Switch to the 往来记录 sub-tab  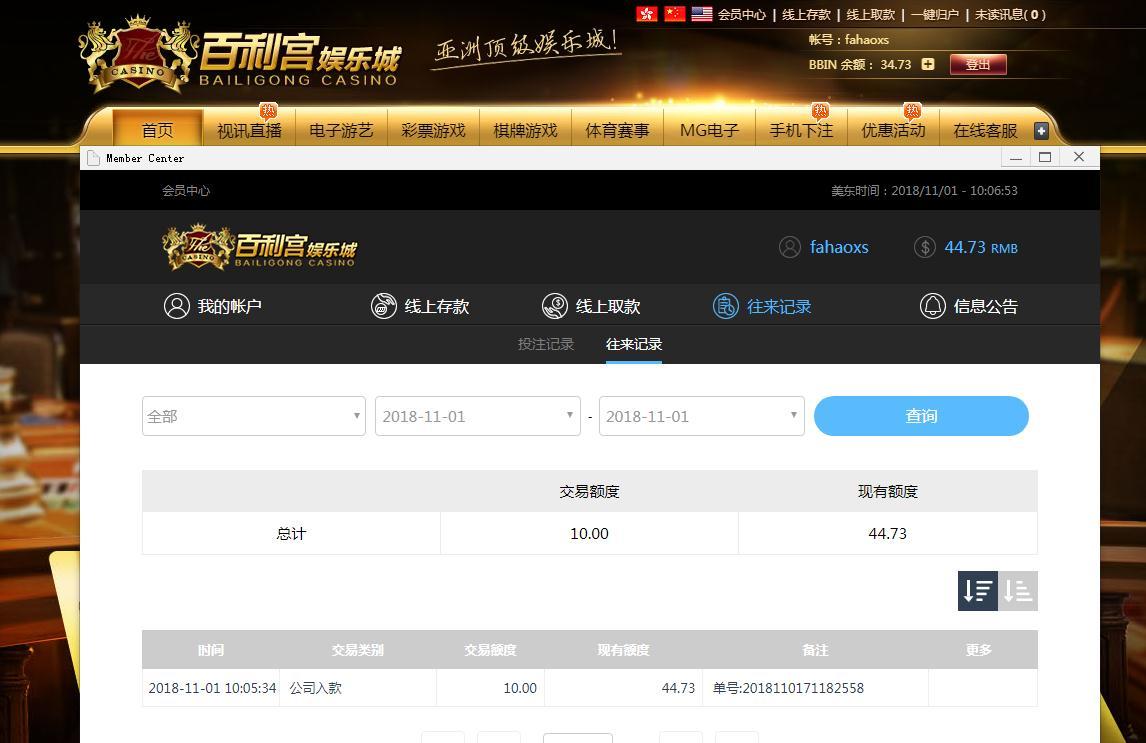[634, 344]
